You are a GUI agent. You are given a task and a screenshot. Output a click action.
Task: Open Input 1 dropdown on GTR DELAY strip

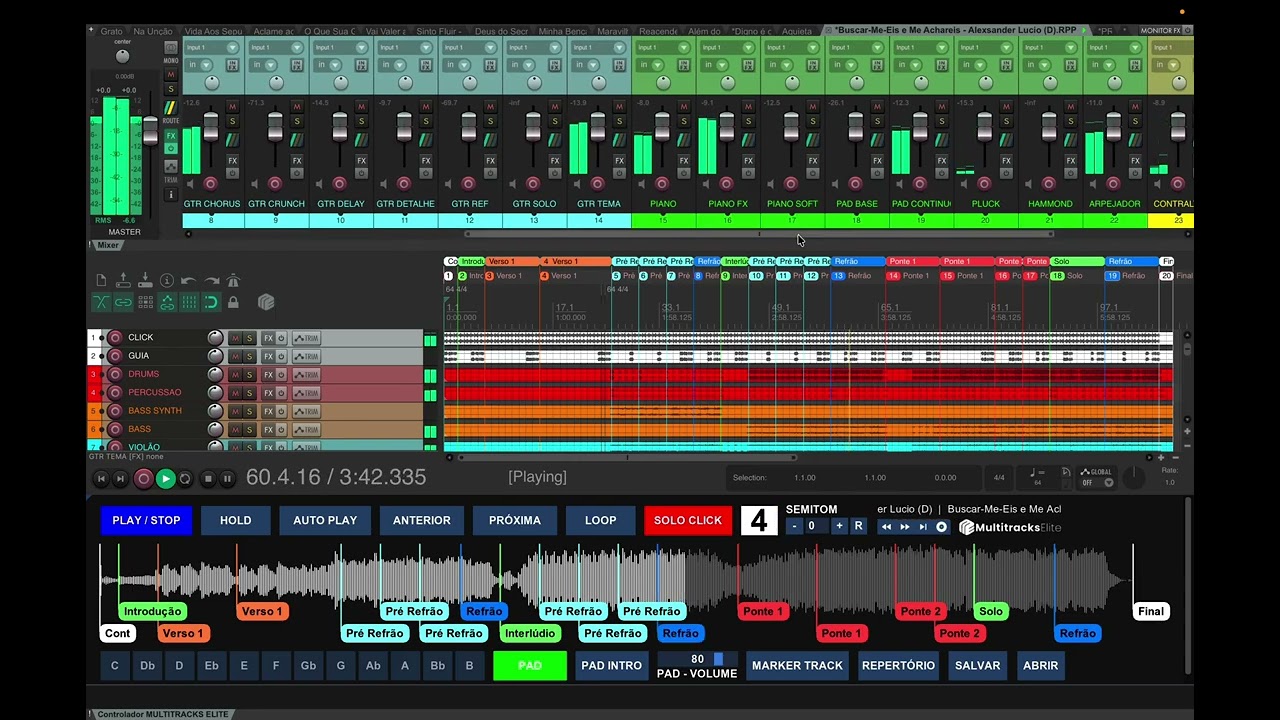click(340, 47)
